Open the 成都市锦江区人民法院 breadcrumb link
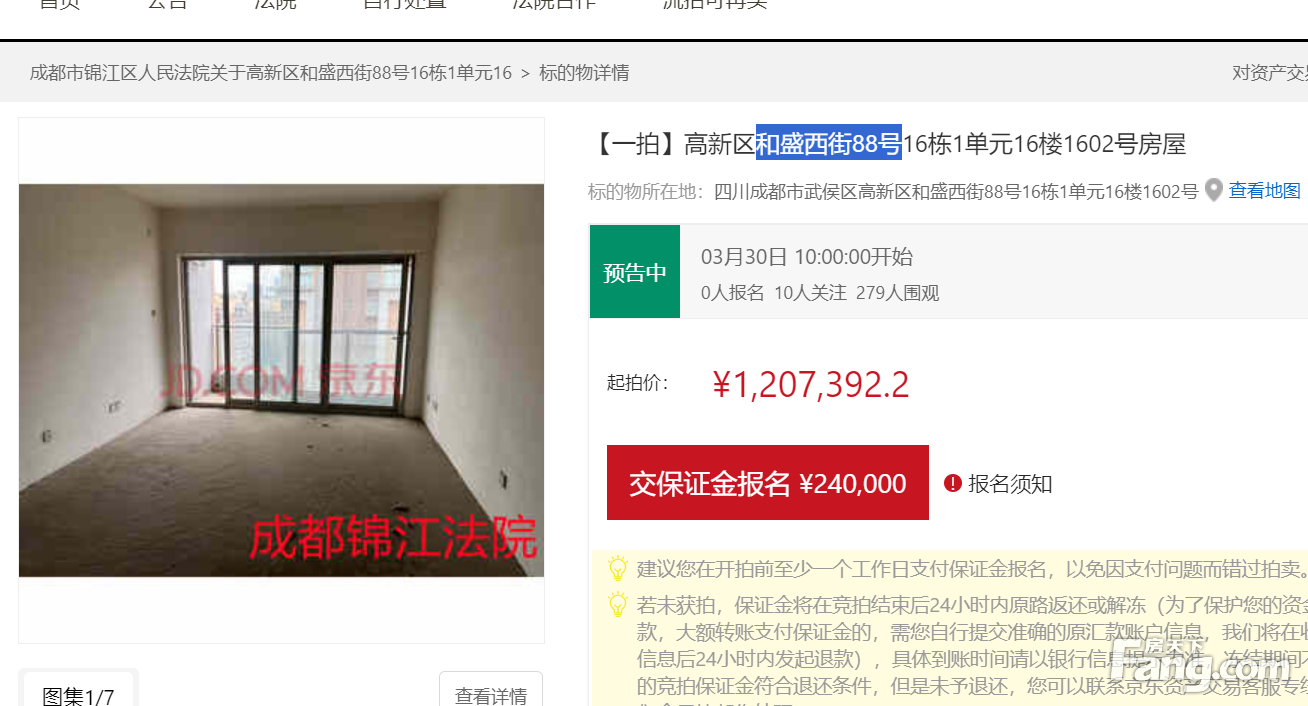 [271, 73]
